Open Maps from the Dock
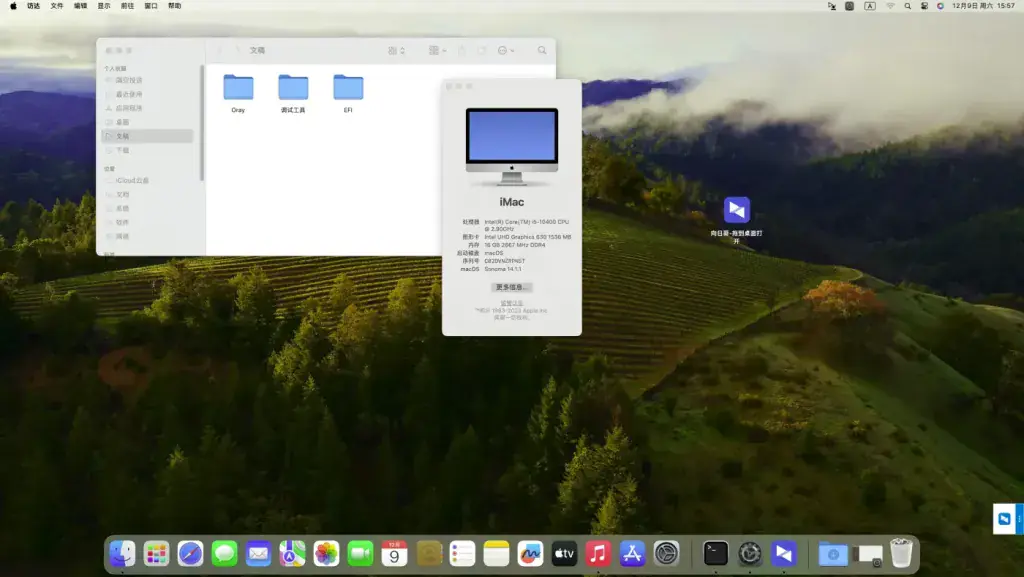Viewport: 1024px width, 577px height. click(293, 554)
